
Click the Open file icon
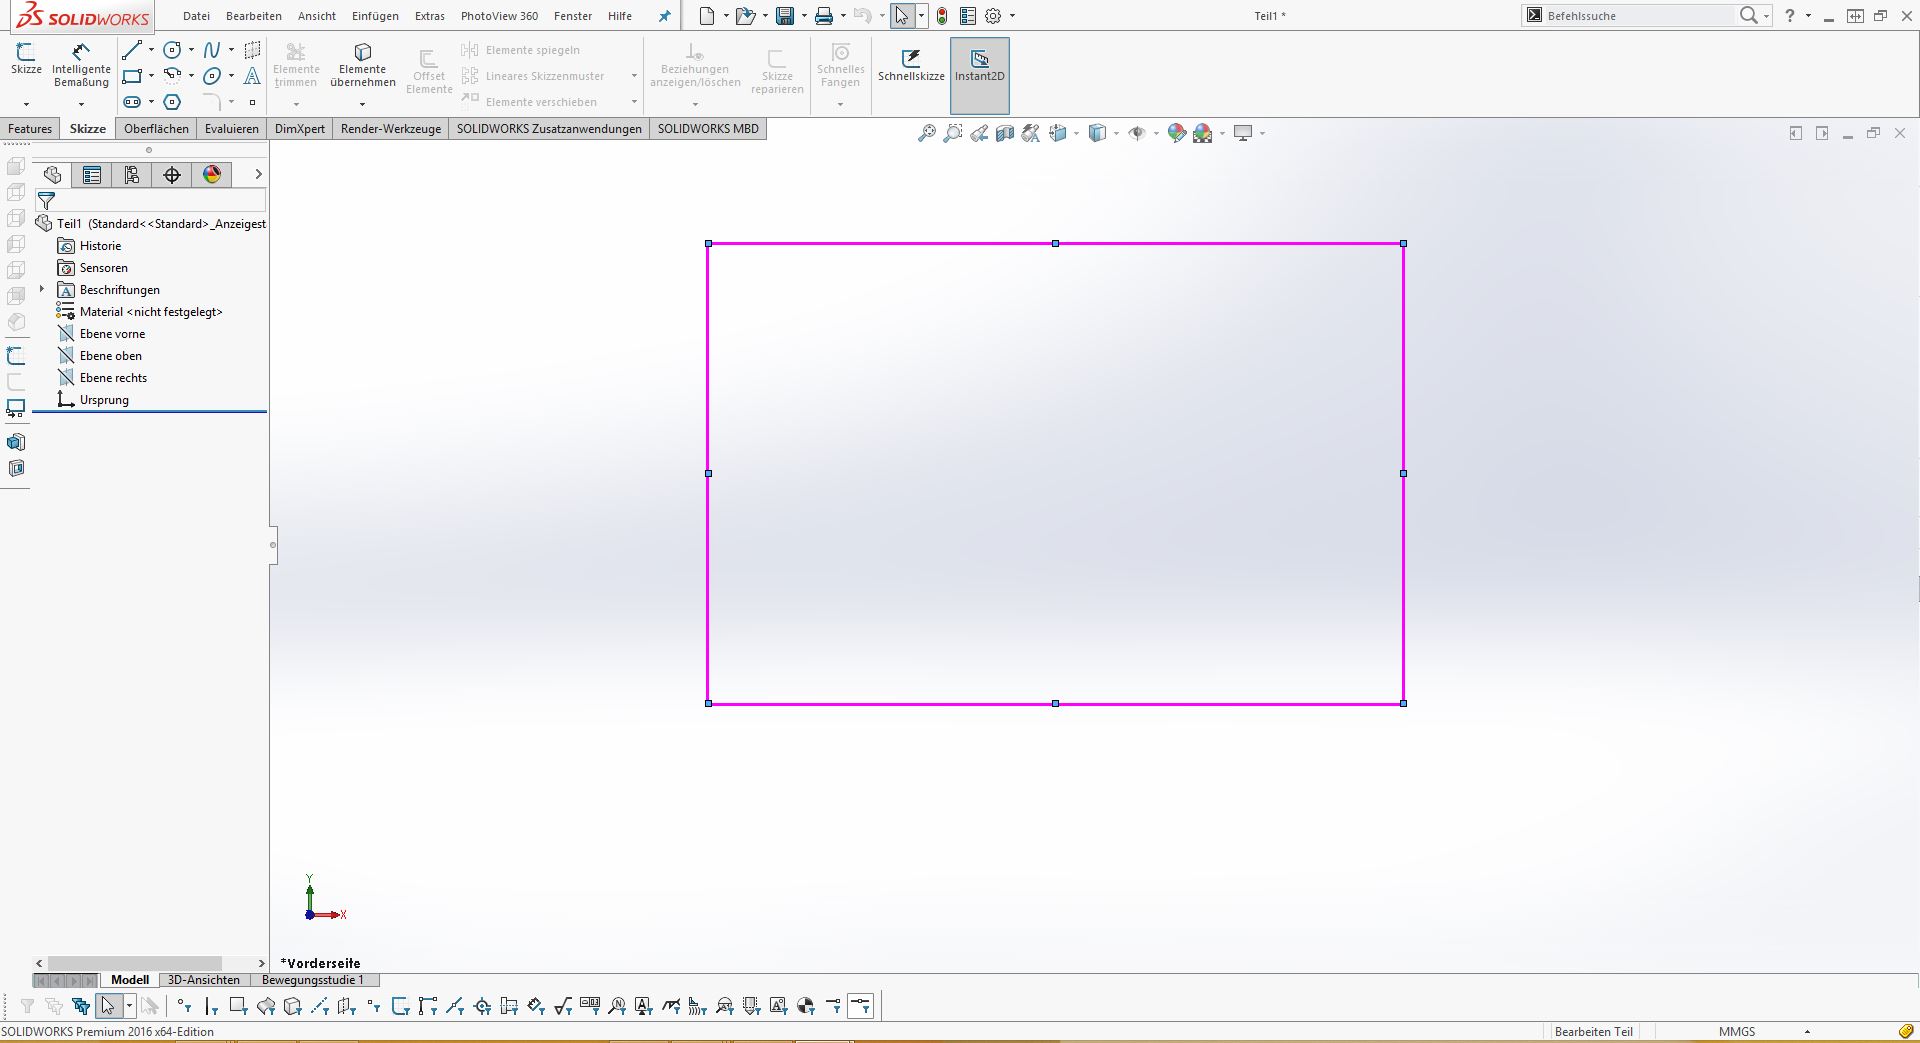(744, 16)
